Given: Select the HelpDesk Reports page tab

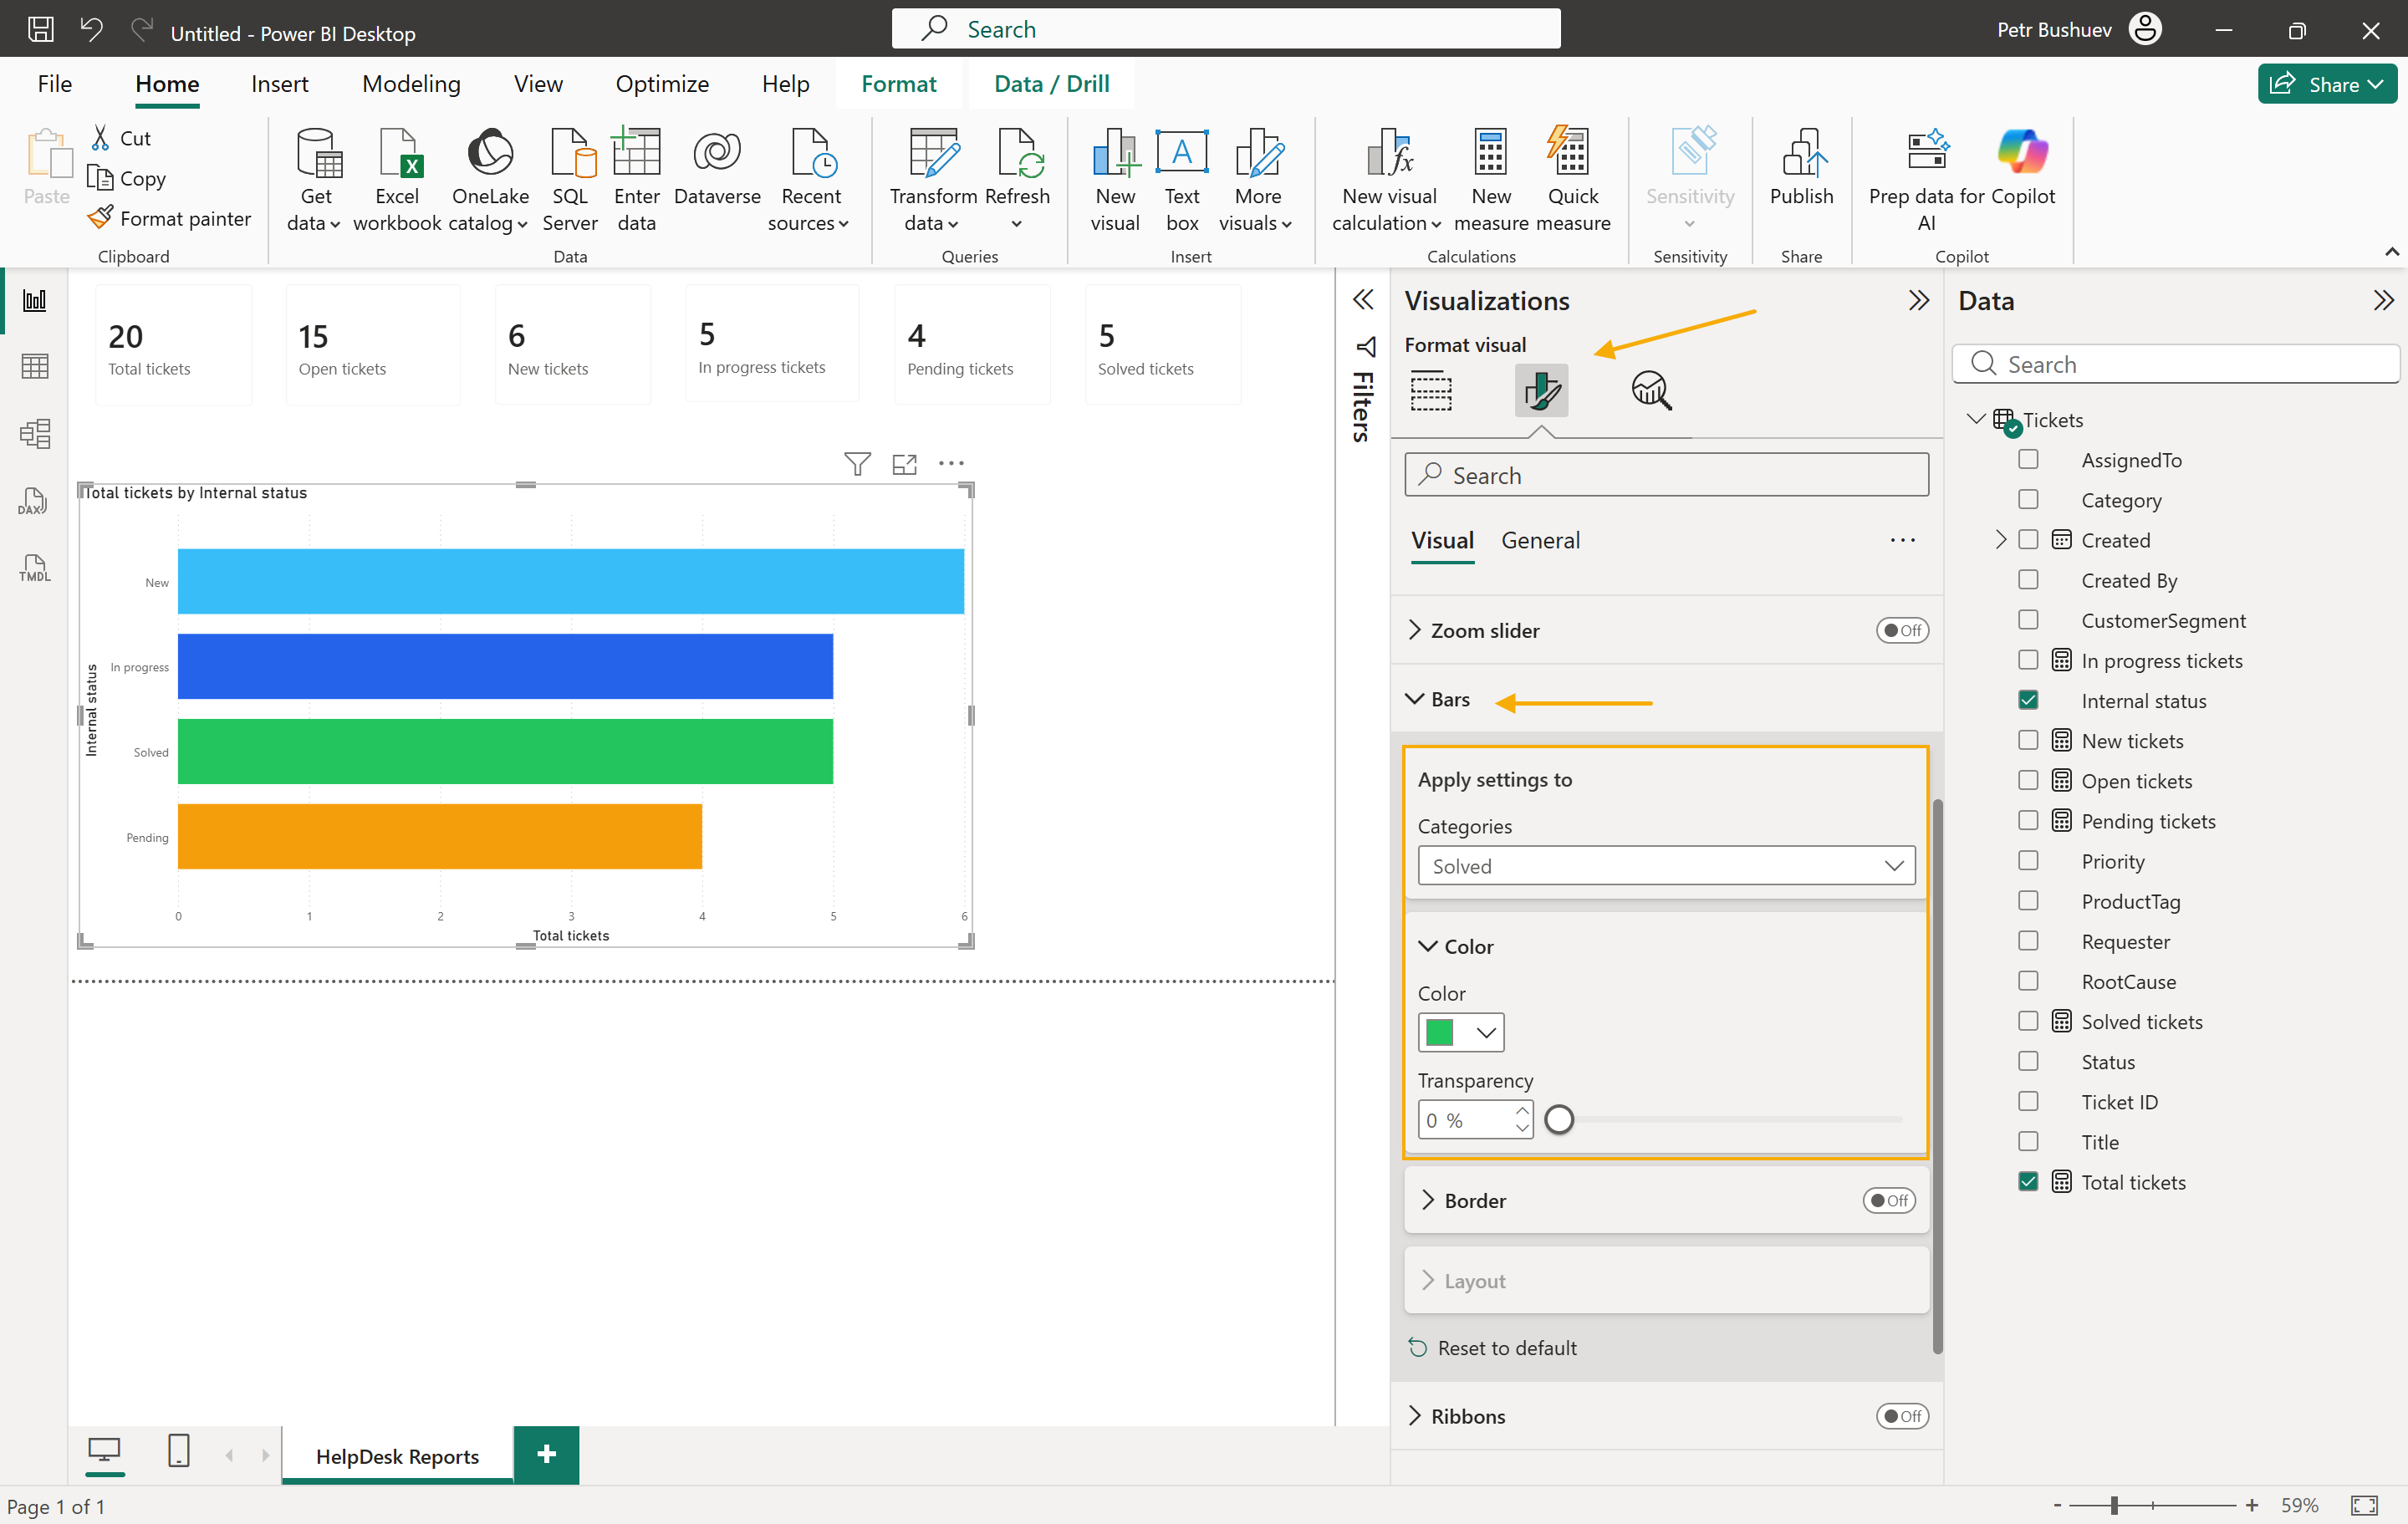Looking at the screenshot, I should coord(397,1456).
